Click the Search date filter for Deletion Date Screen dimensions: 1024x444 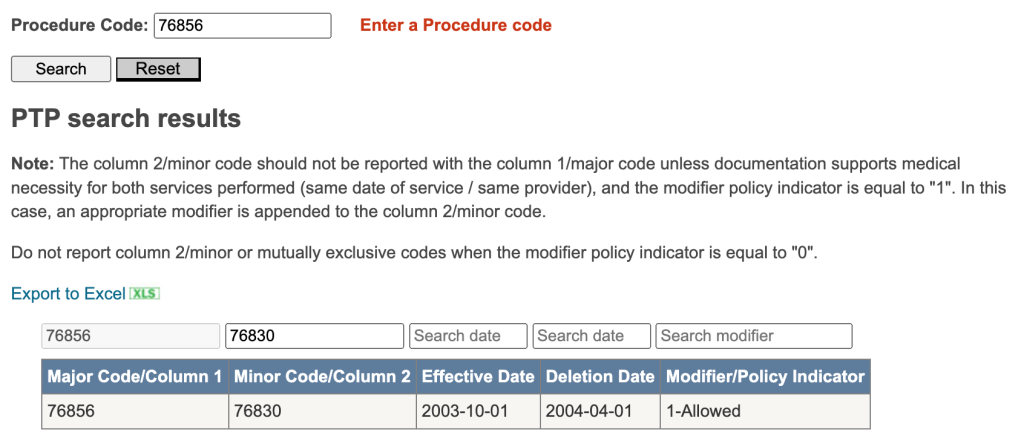pos(592,336)
